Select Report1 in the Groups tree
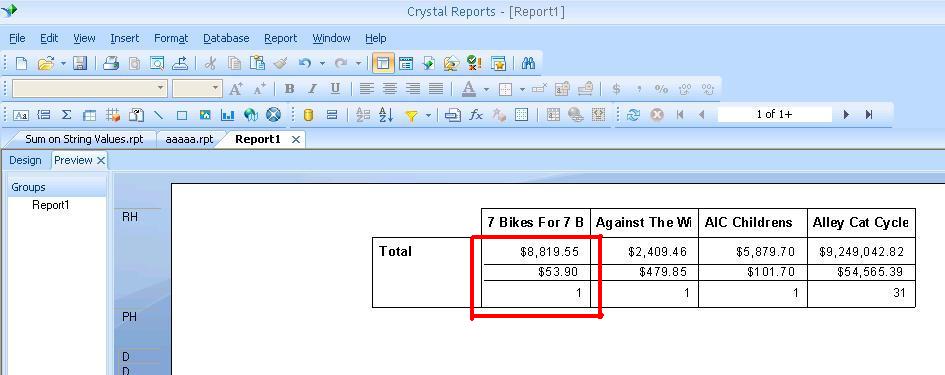945x375 pixels. pos(51,205)
